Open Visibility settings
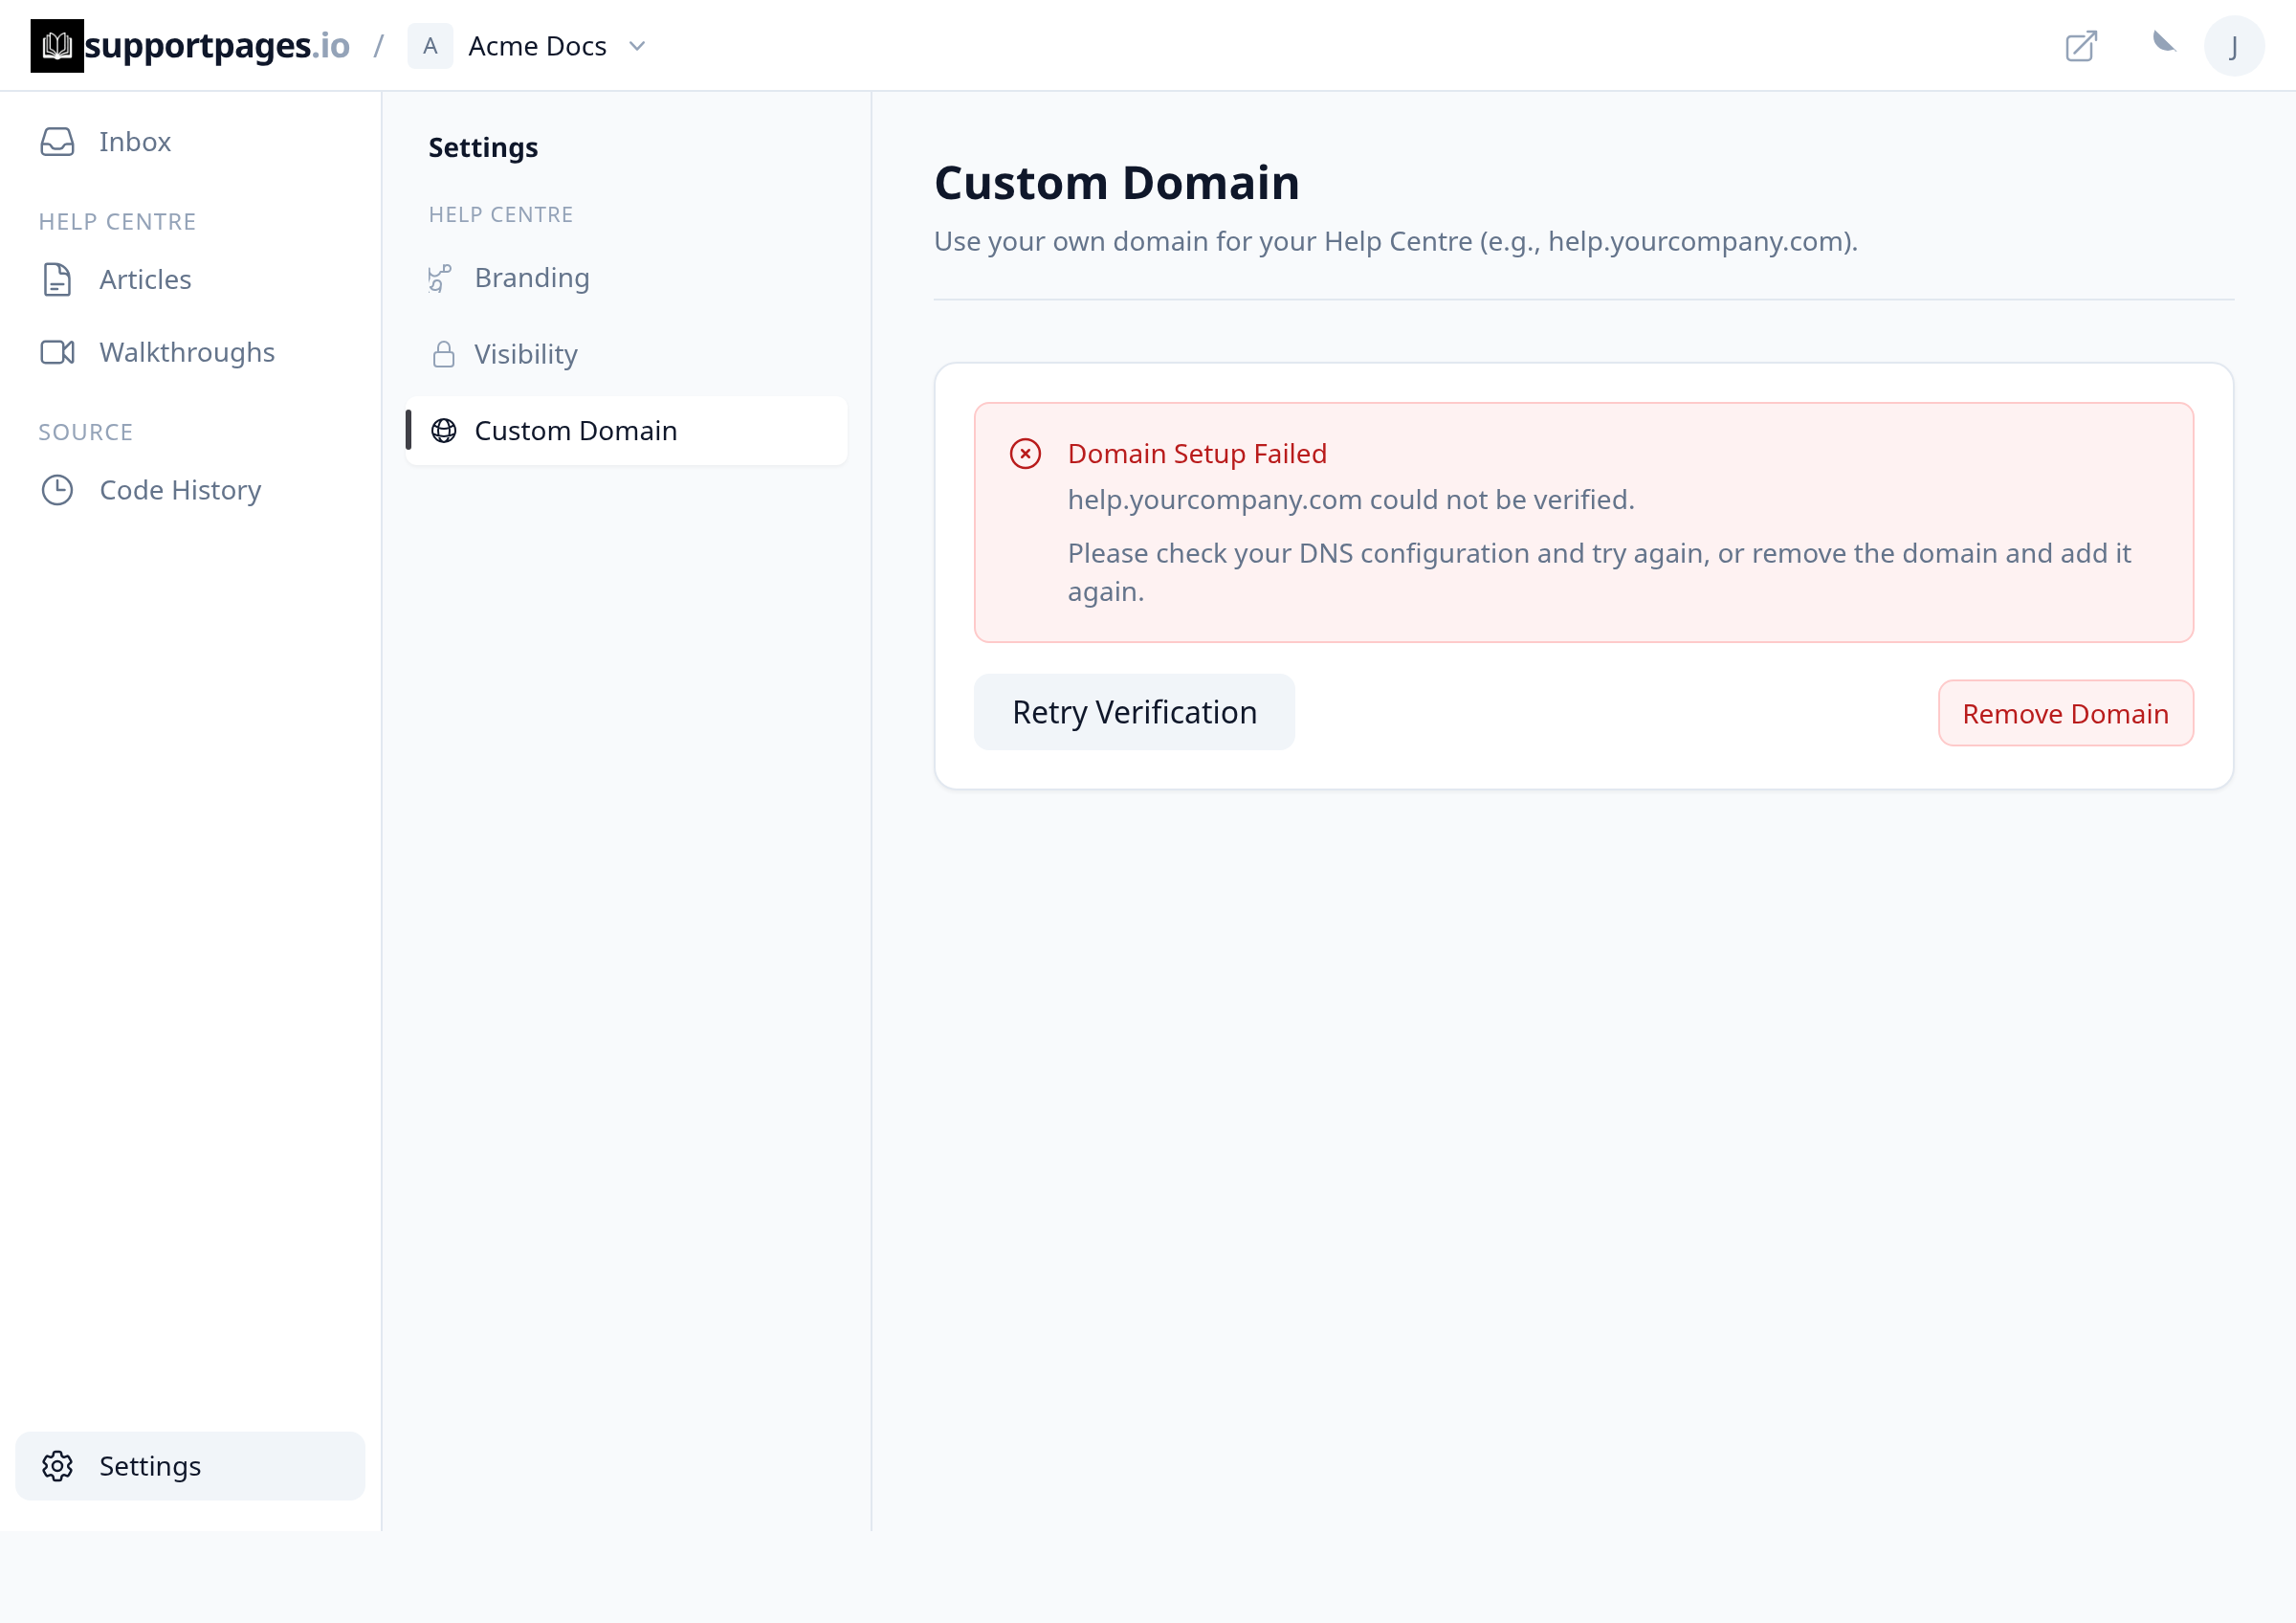The height and width of the screenshot is (1623, 2296). [x=626, y=355]
